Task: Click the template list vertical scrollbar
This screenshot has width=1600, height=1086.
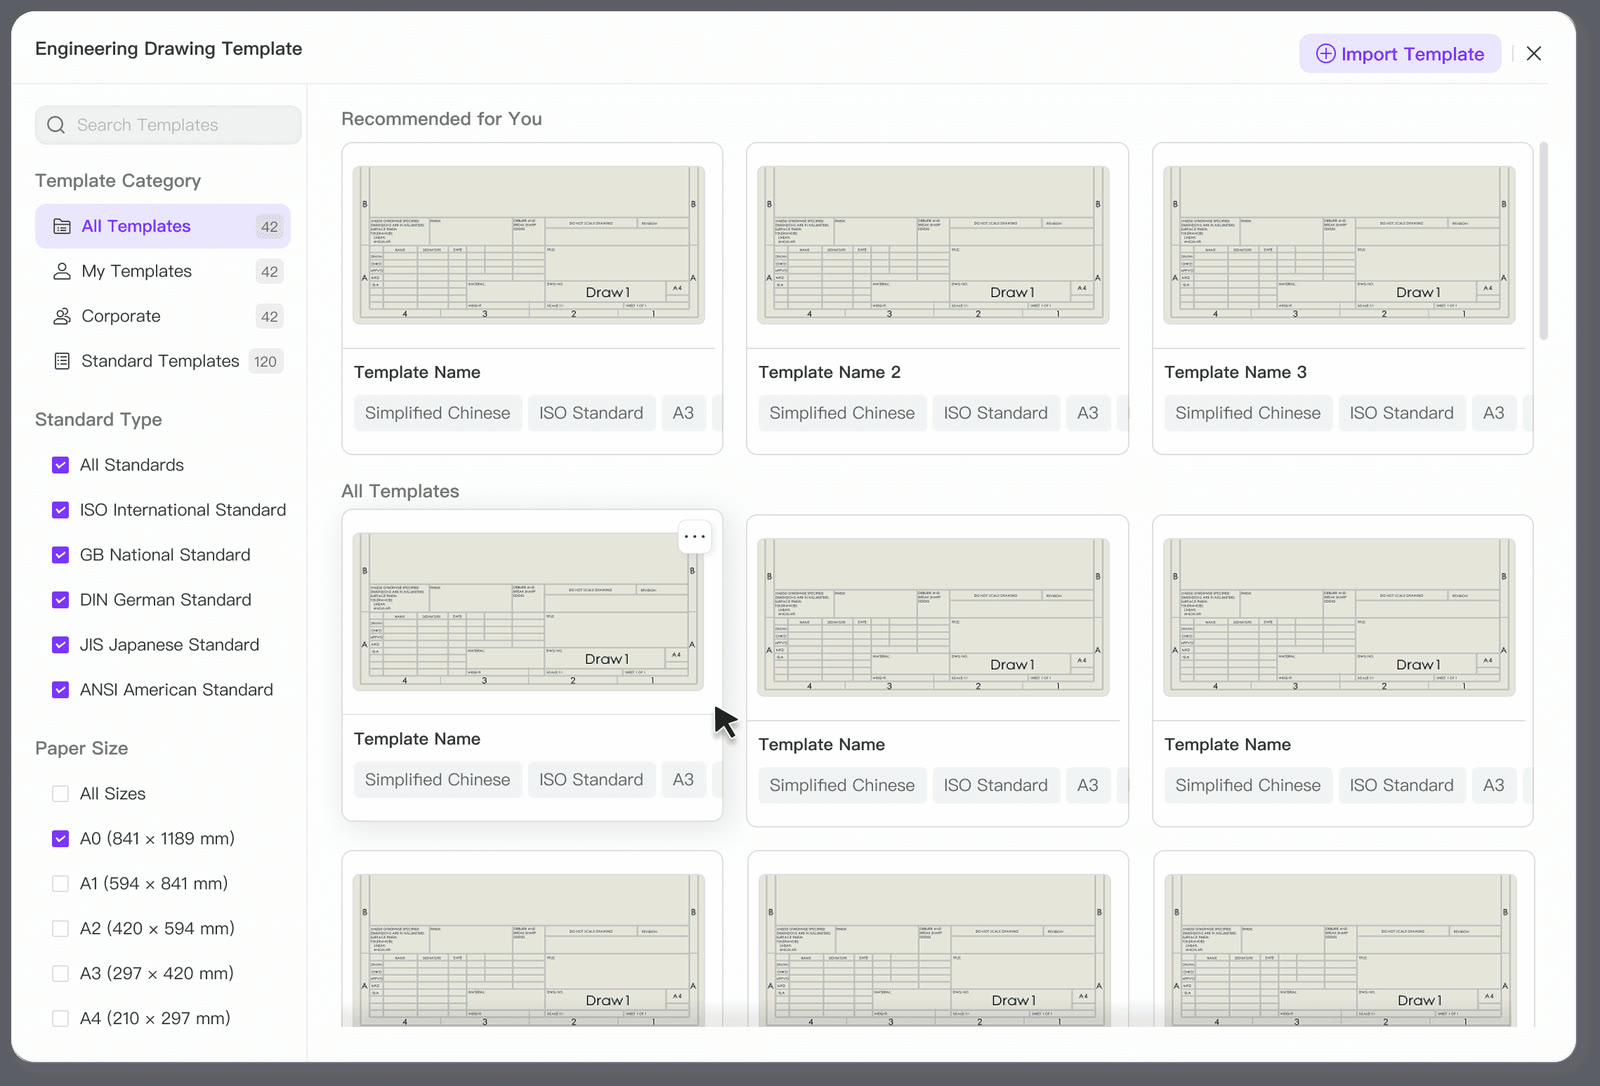Action: point(1543,241)
